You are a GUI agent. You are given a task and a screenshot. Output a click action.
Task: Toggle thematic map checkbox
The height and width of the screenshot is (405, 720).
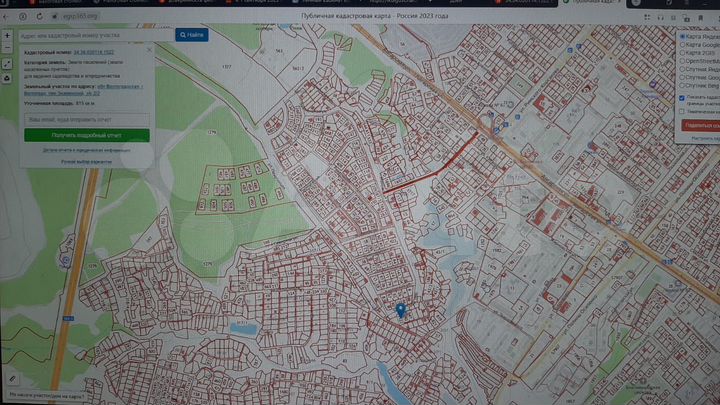pos(682,111)
